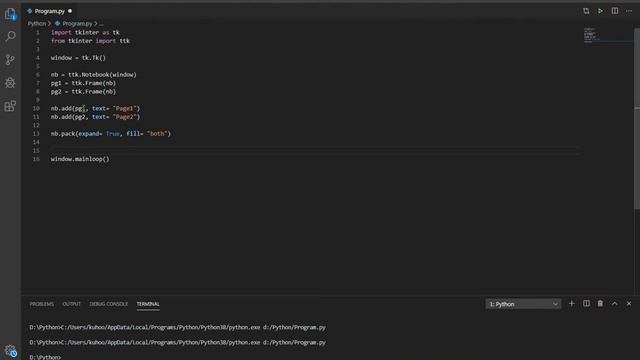Open the Explorer view in activity bar
The height and width of the screenshot is (360, 640).
[x=10, y=14]
